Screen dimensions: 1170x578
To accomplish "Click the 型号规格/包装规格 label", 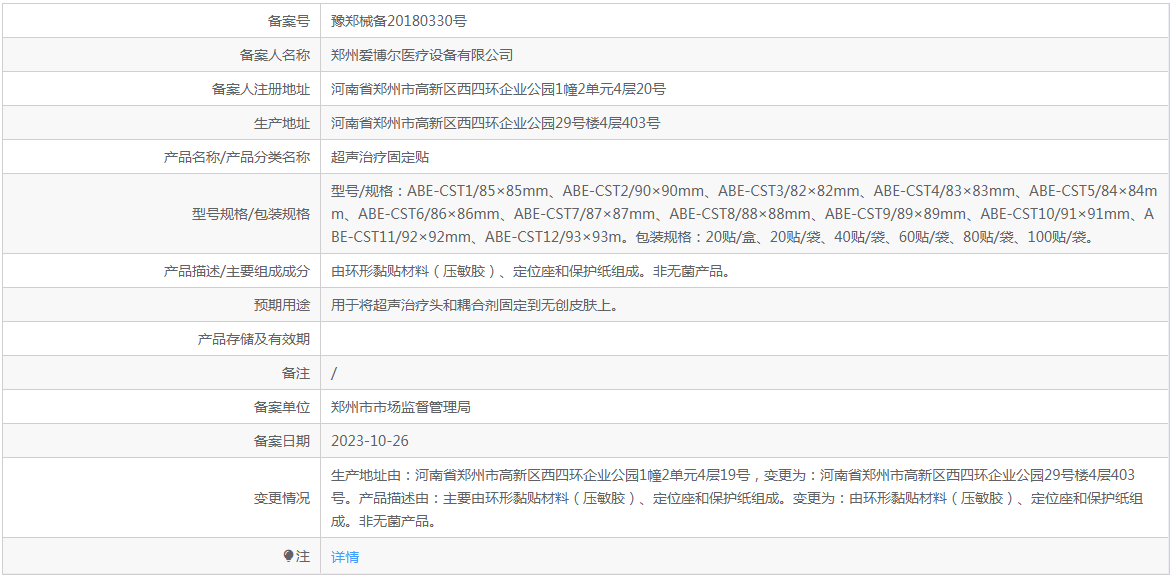I will (x=251, y=214).
